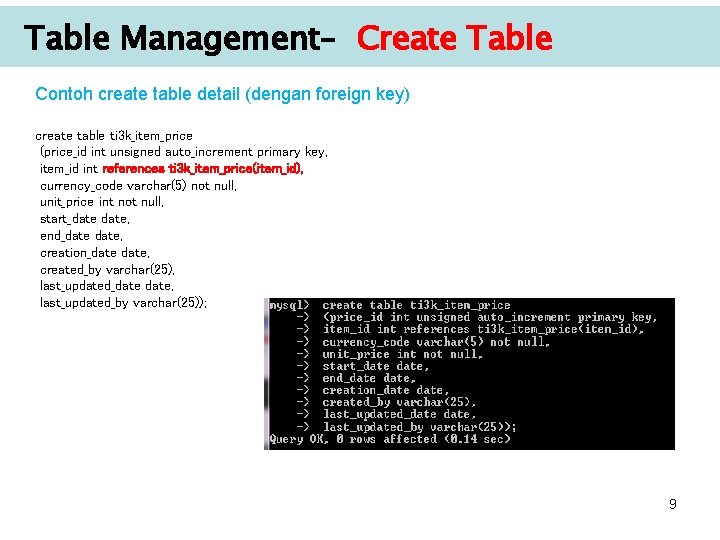
Task: Click terminal line 'creation_date date,'
Action: point(385,390)
